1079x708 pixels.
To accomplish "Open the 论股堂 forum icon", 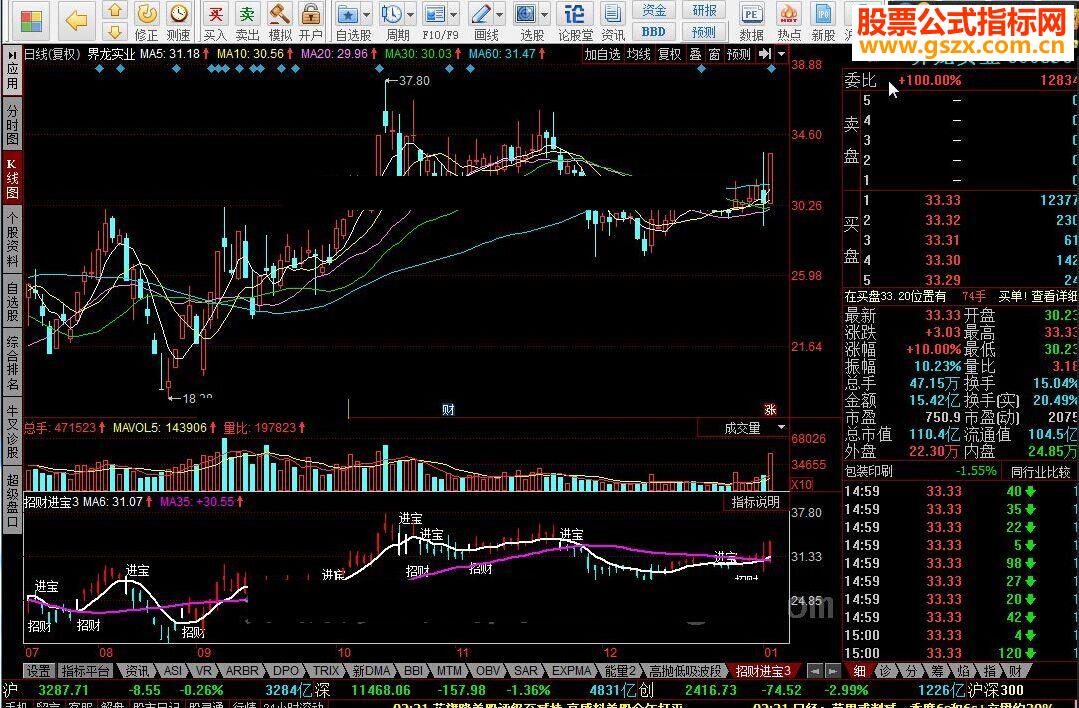I will click(x=575, y=21).
